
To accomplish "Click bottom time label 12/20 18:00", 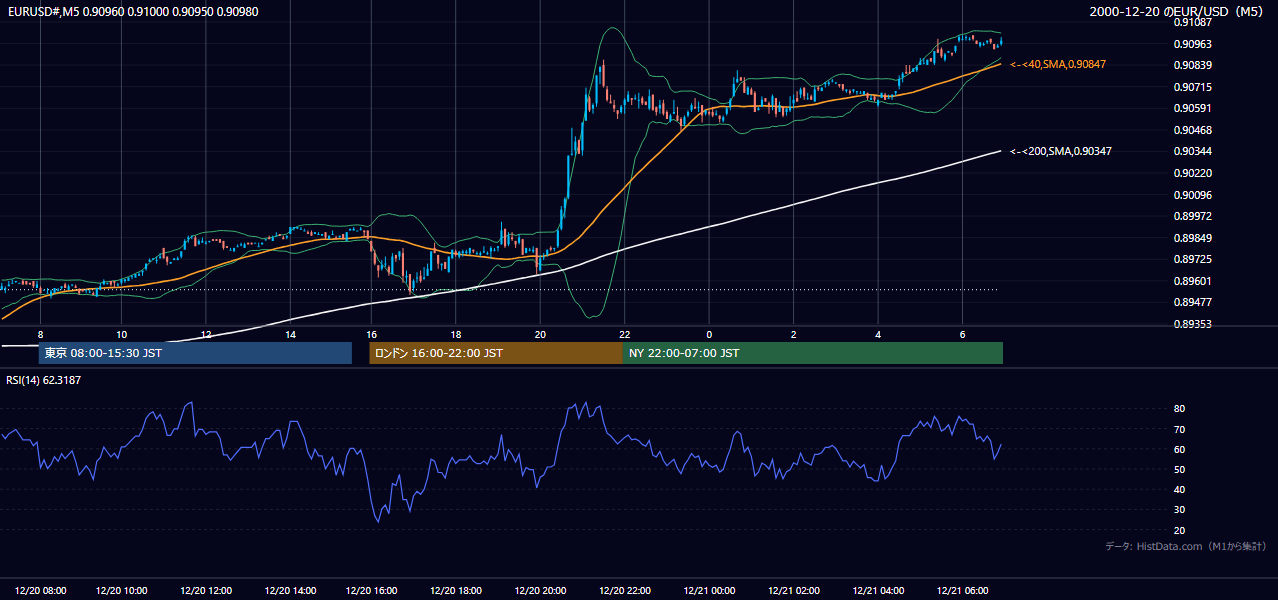I will point(455,590).
